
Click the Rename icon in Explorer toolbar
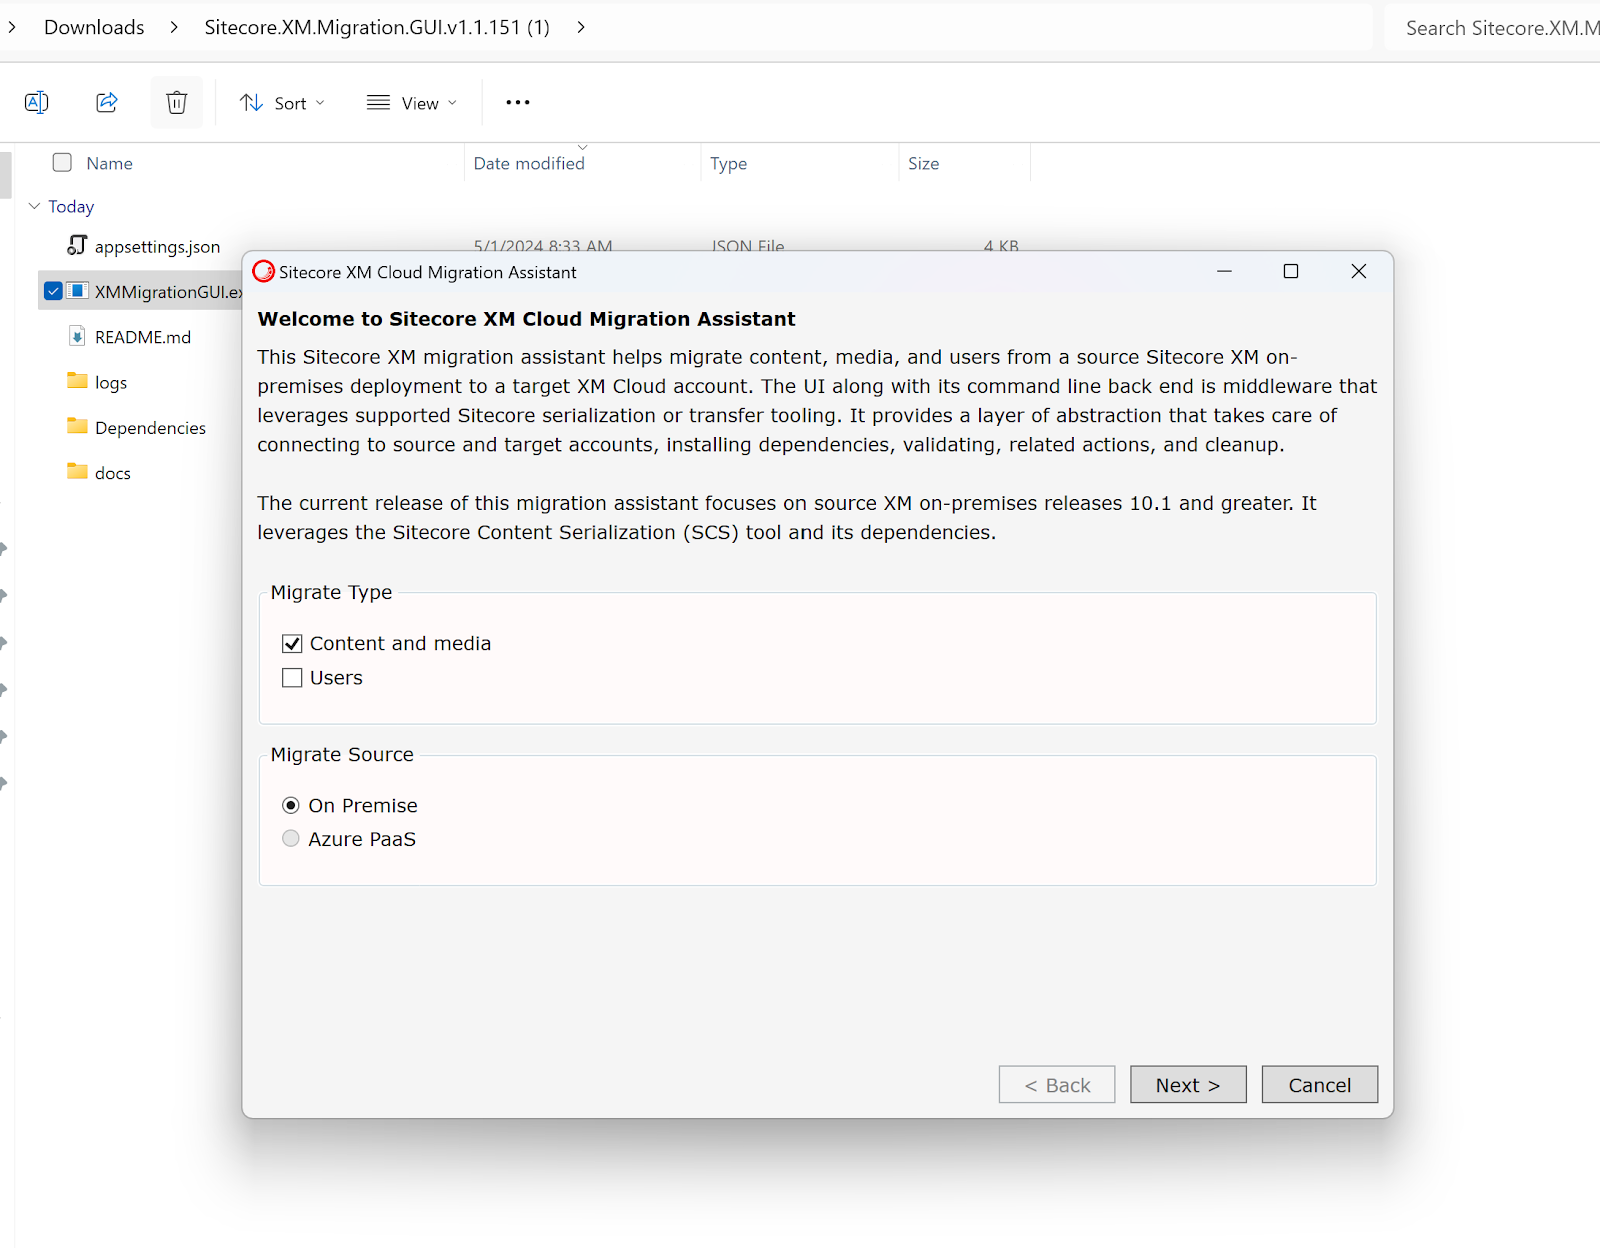pos(37,102)
